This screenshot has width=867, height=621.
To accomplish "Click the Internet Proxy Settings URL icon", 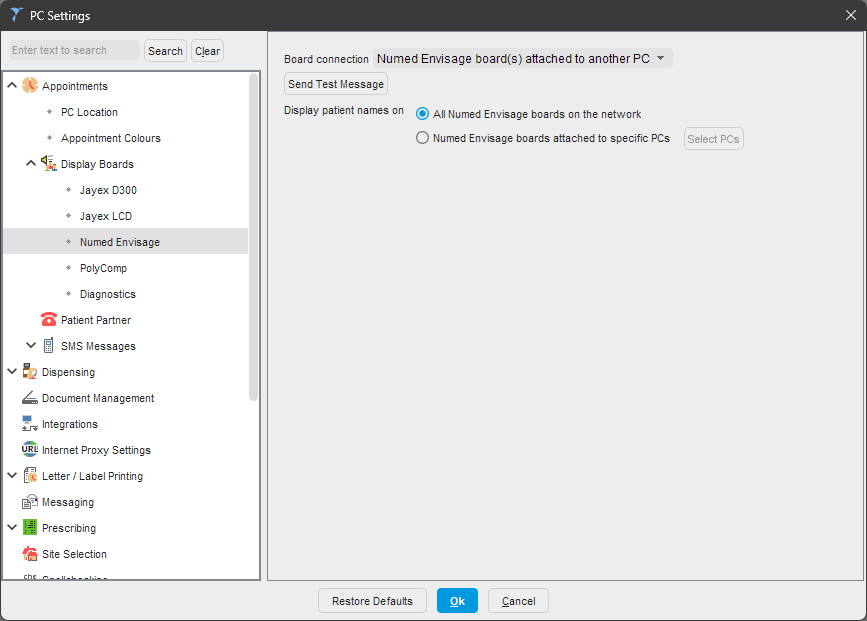I will [30, 450].
